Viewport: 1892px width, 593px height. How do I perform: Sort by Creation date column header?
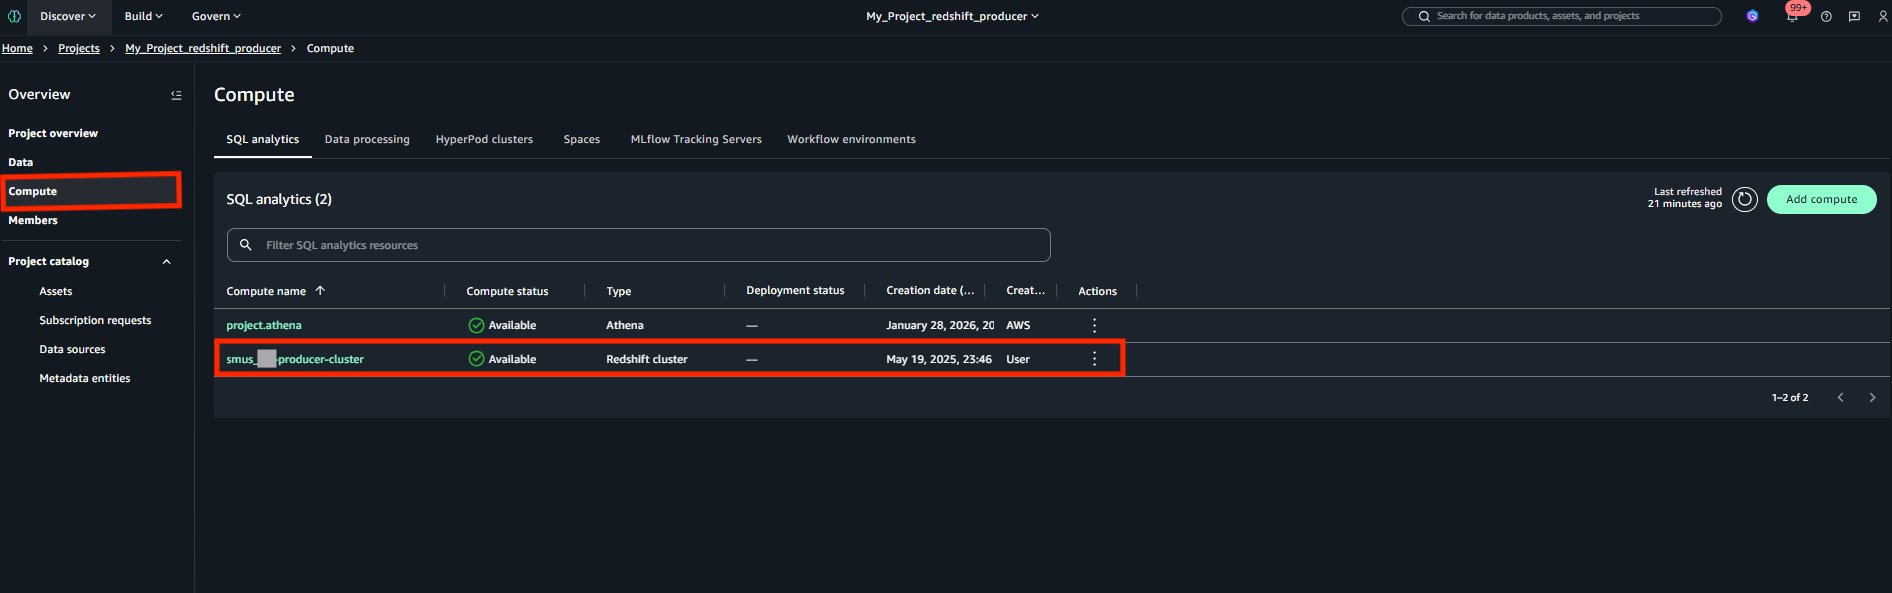pyautogui.click(x=930, y=291)
